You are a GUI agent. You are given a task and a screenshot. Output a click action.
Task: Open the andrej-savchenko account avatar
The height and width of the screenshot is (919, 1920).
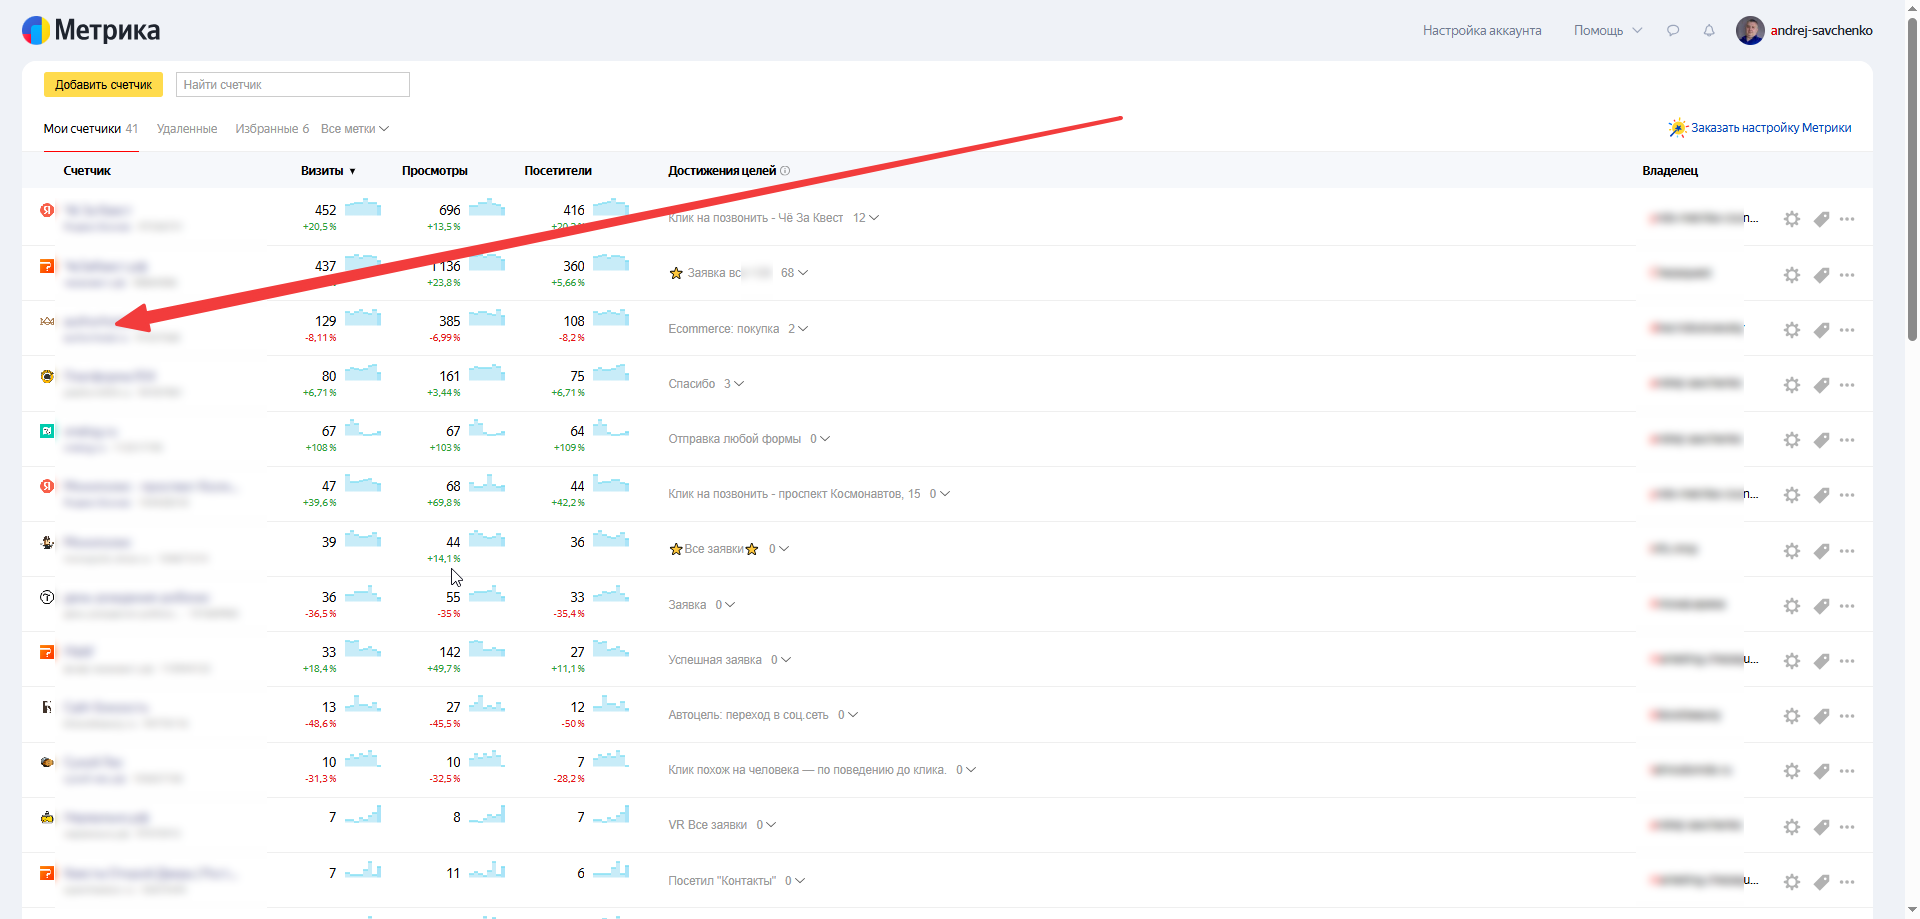(1750, 30)
